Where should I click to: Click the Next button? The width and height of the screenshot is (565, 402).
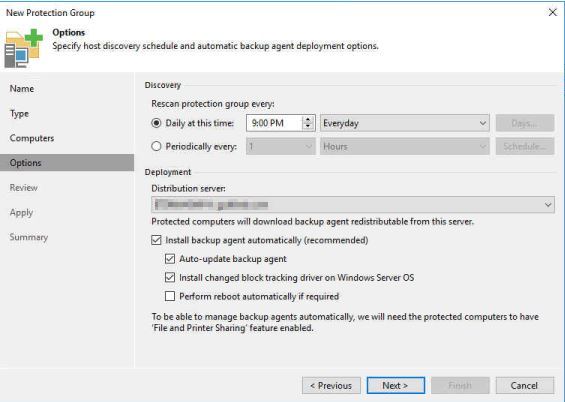(396, 385)
